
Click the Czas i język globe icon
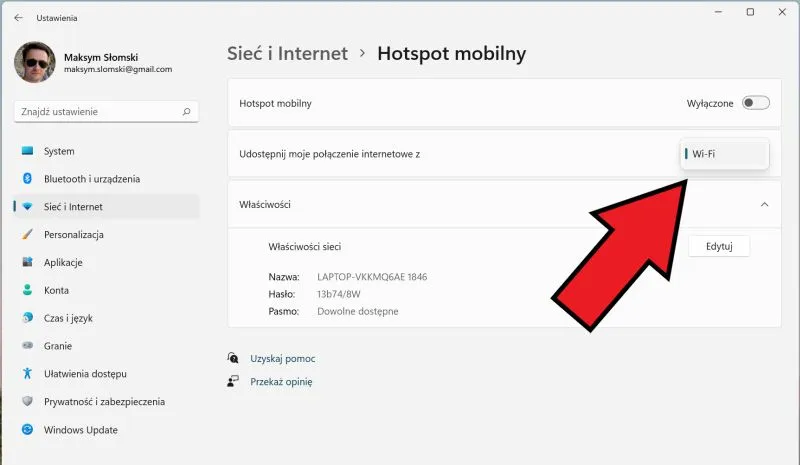[x=28, y=318]
